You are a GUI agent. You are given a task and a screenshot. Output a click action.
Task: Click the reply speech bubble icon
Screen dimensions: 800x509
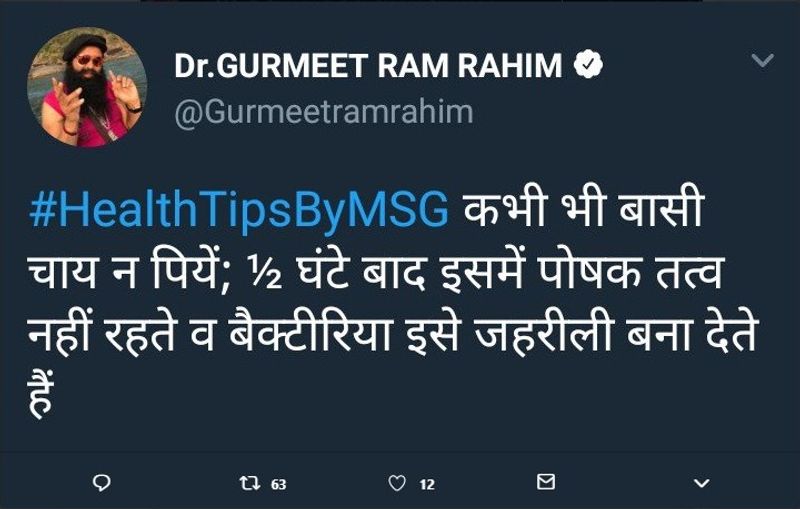click(x=102, y=482)
